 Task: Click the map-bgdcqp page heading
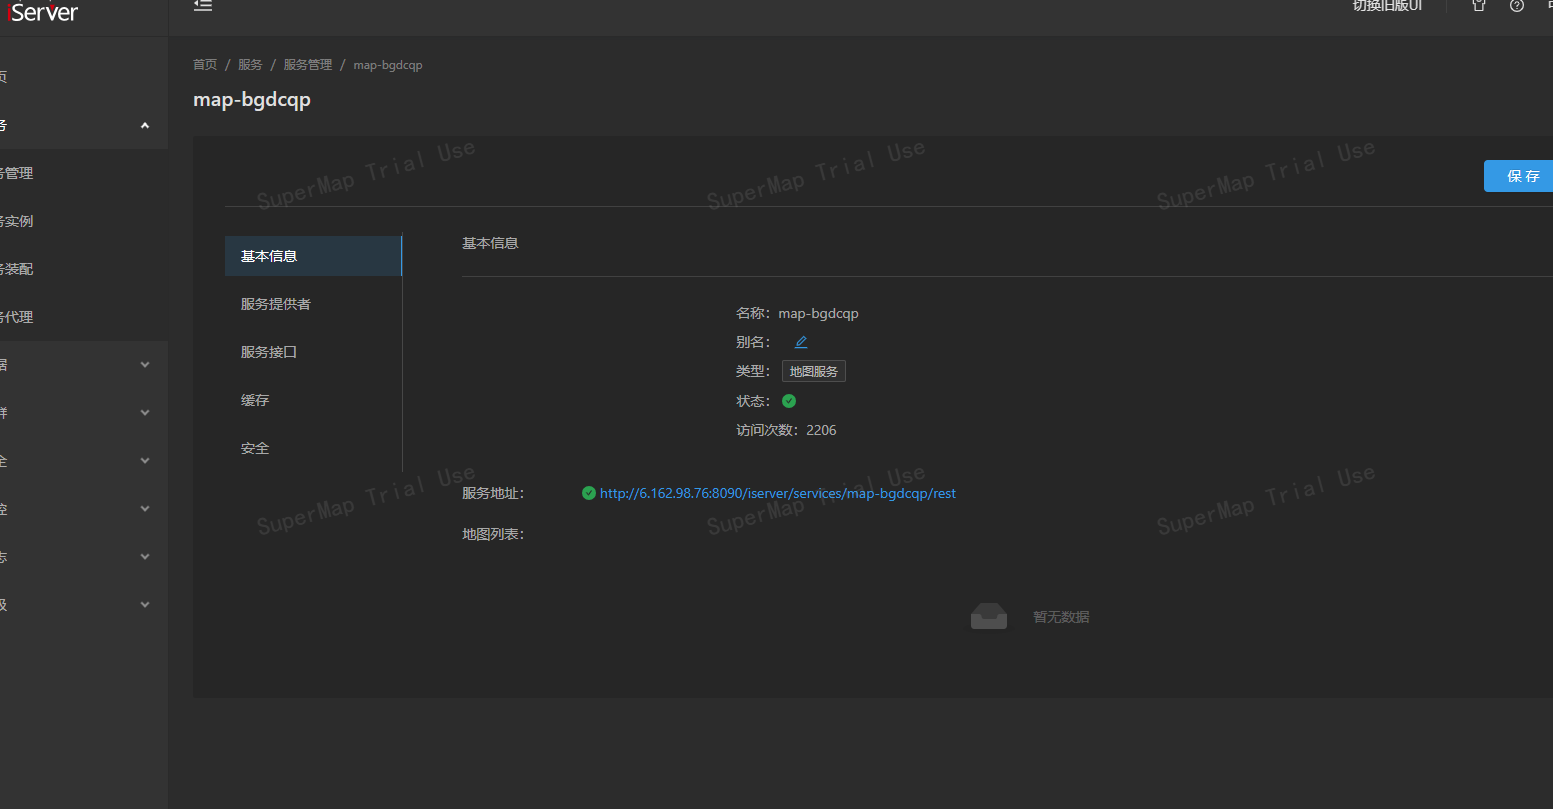252,100
